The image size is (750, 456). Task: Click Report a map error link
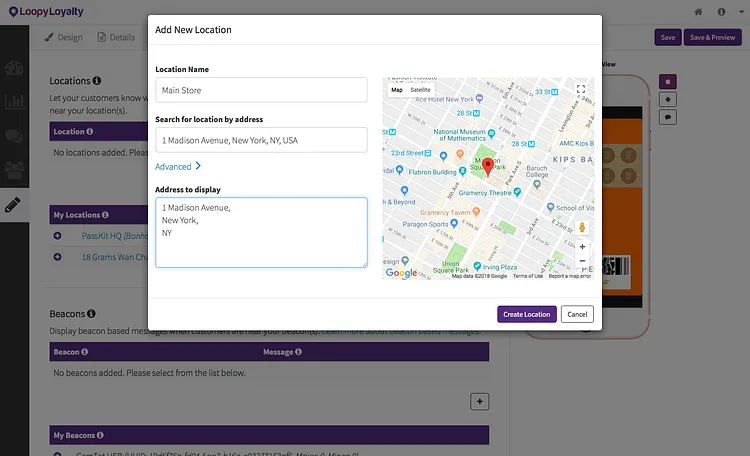(x=570, y=276)
